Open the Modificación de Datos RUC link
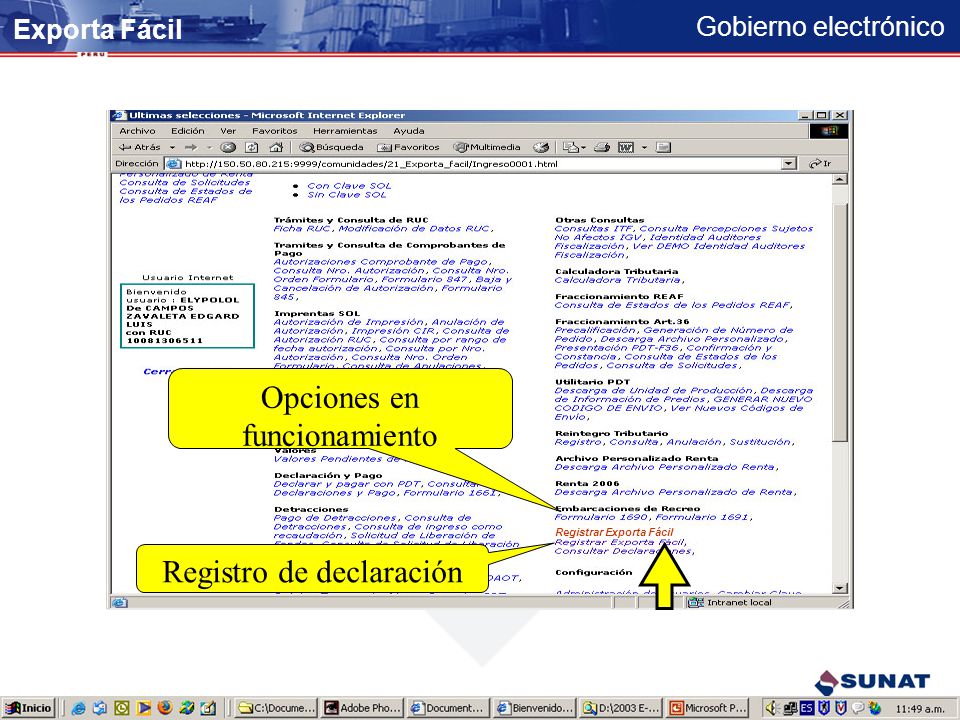 coord(414,229)
